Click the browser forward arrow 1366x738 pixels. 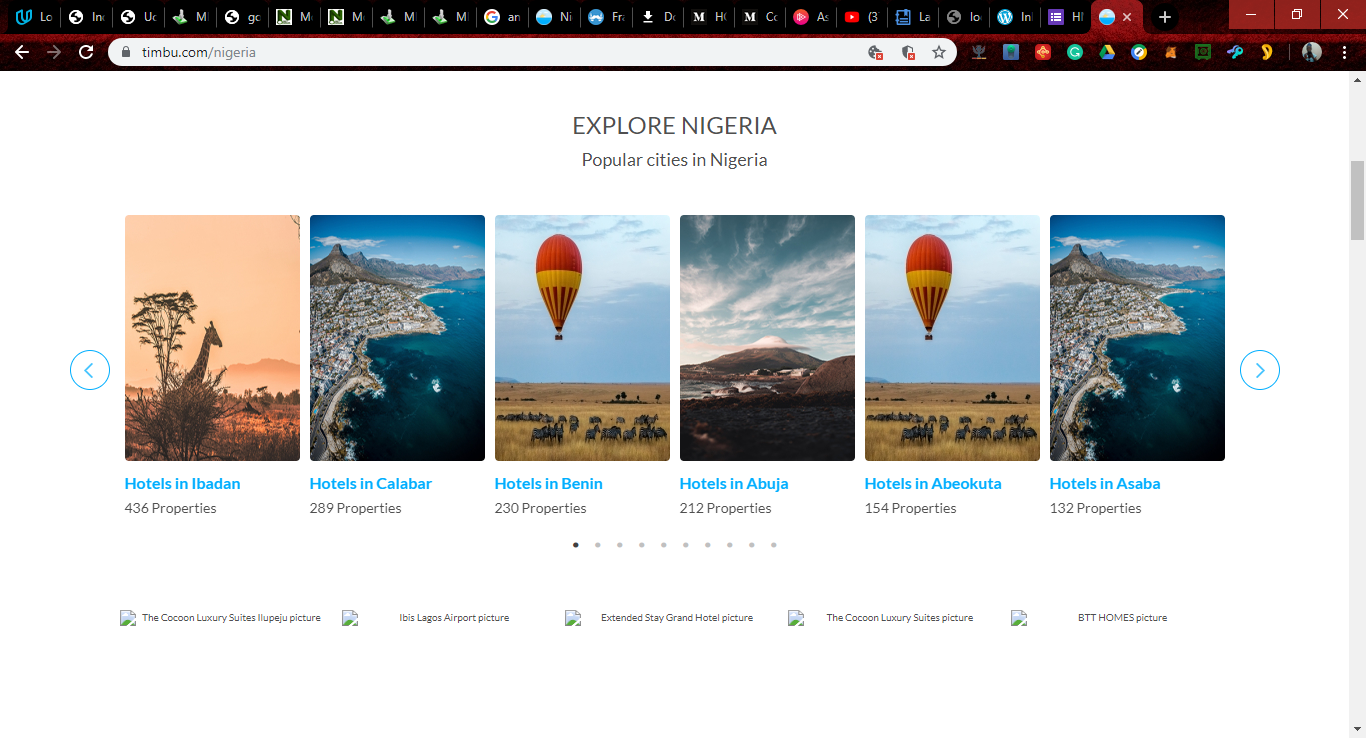tap(54, 52)
